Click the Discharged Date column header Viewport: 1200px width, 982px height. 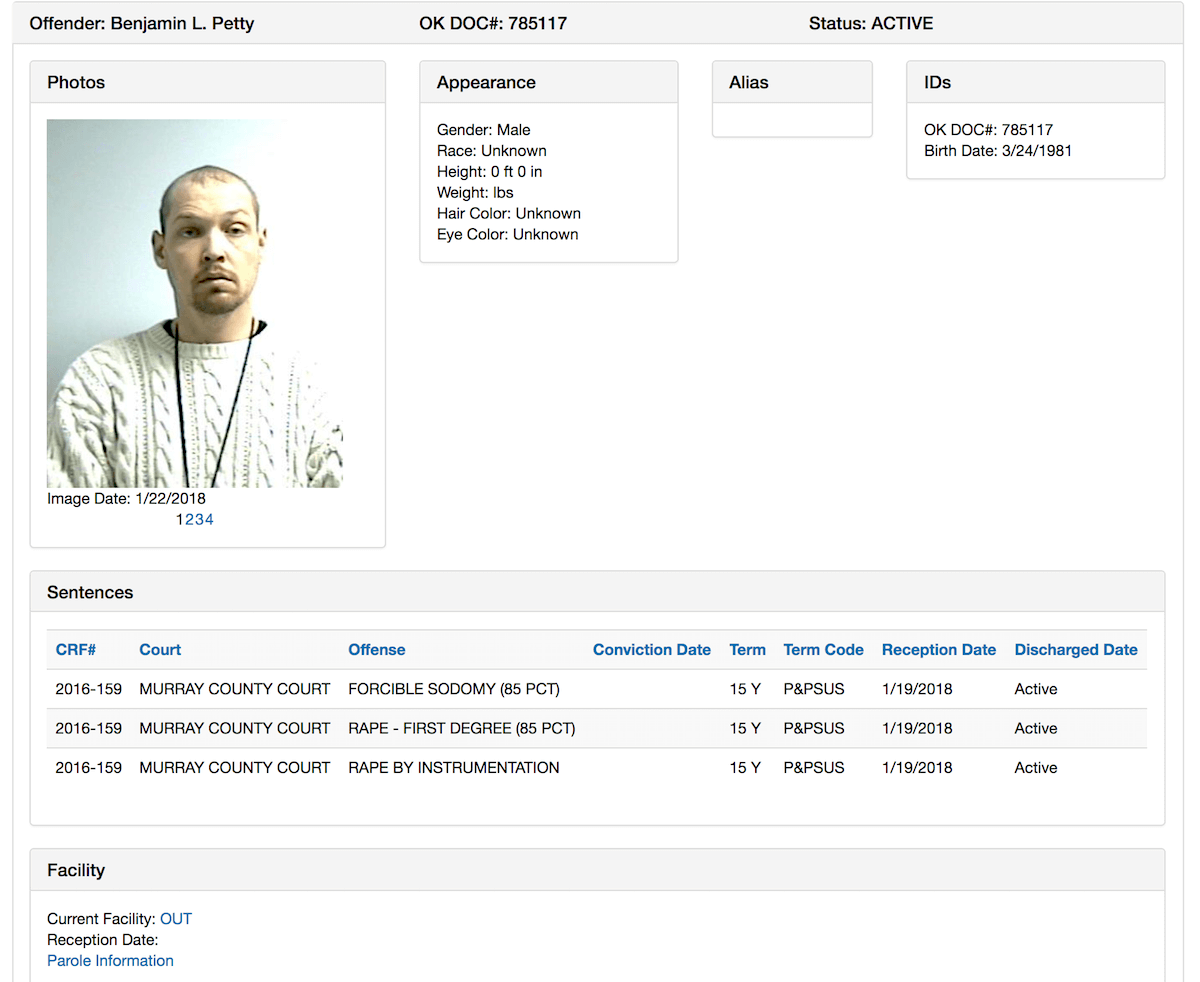click(1075, 650)
